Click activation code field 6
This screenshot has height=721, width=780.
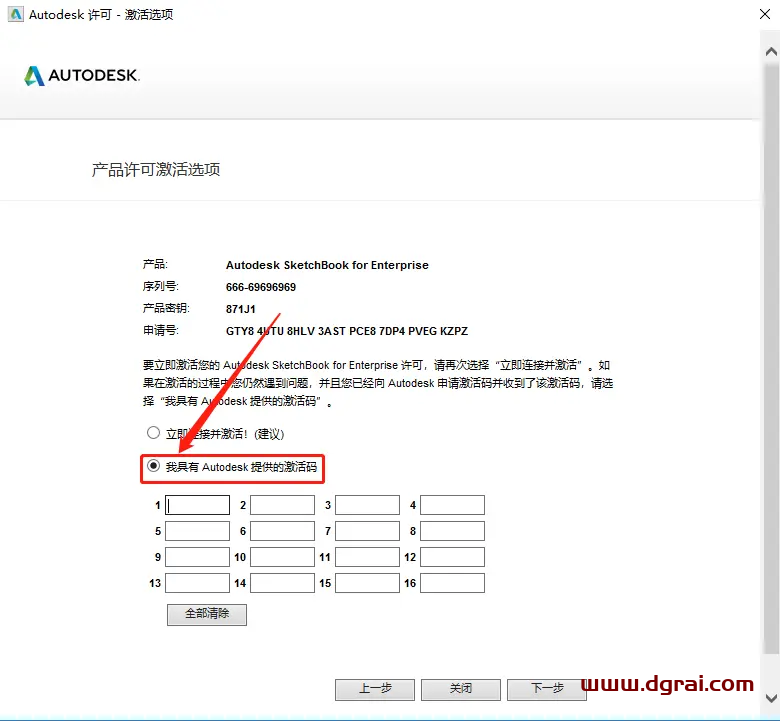283,531
